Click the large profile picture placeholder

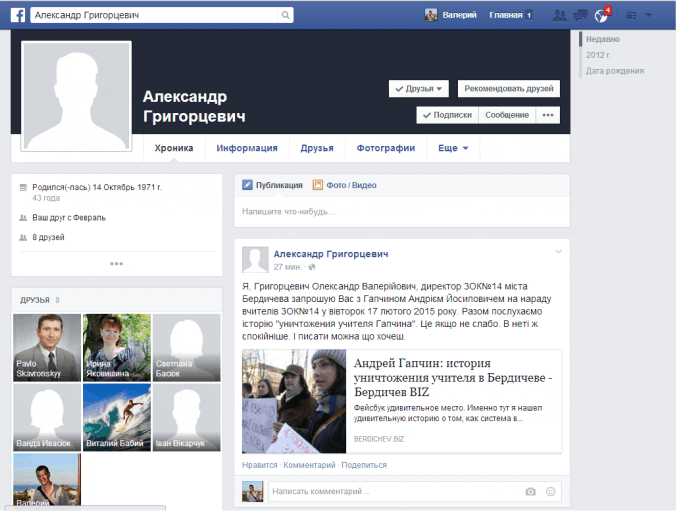(76, 96)
